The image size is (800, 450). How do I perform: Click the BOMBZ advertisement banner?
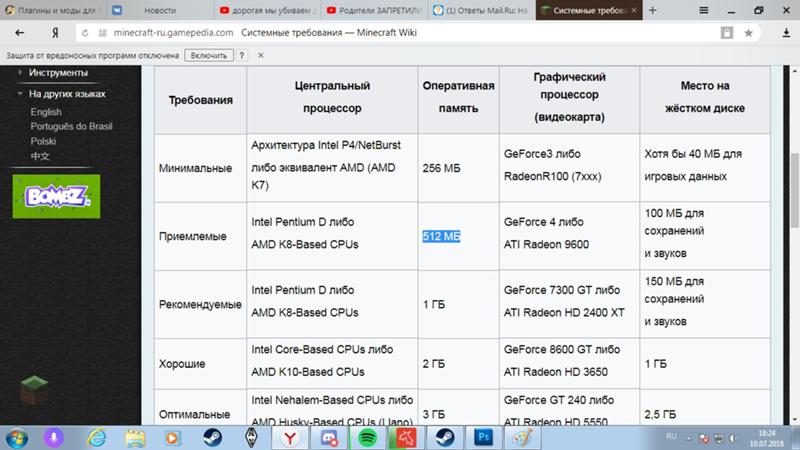pyautogui.click(x=56, y=196)
